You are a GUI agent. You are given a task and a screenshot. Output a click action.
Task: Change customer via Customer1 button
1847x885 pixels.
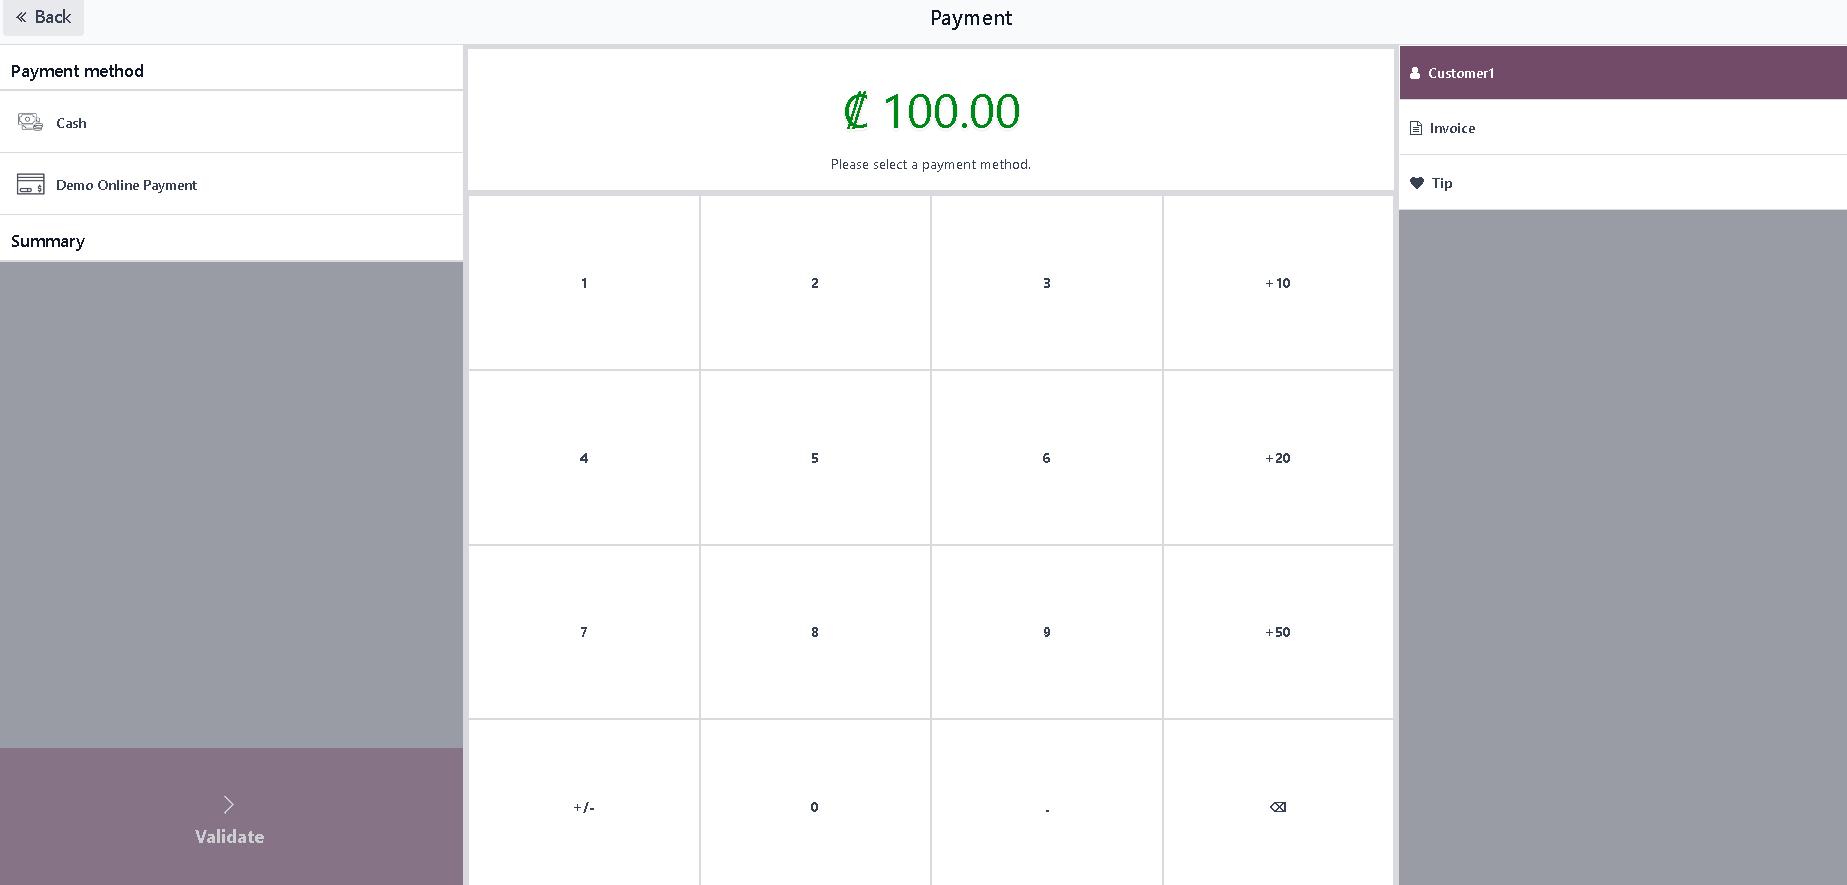click(x=1623, y=73)
